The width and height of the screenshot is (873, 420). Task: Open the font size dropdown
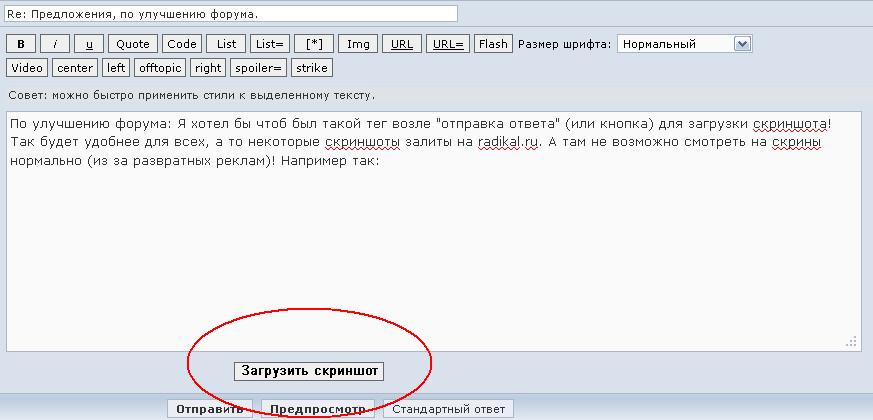tap(685, 44)
